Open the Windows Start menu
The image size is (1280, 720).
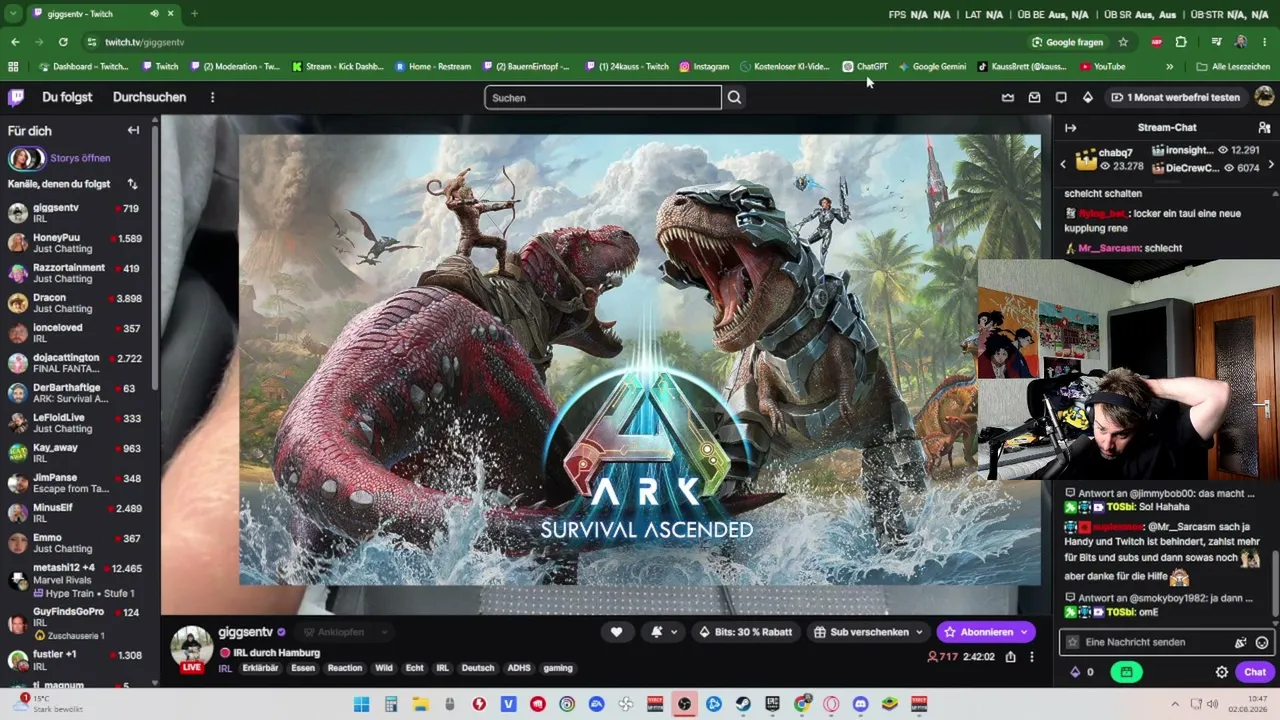(x=362, y=704)
